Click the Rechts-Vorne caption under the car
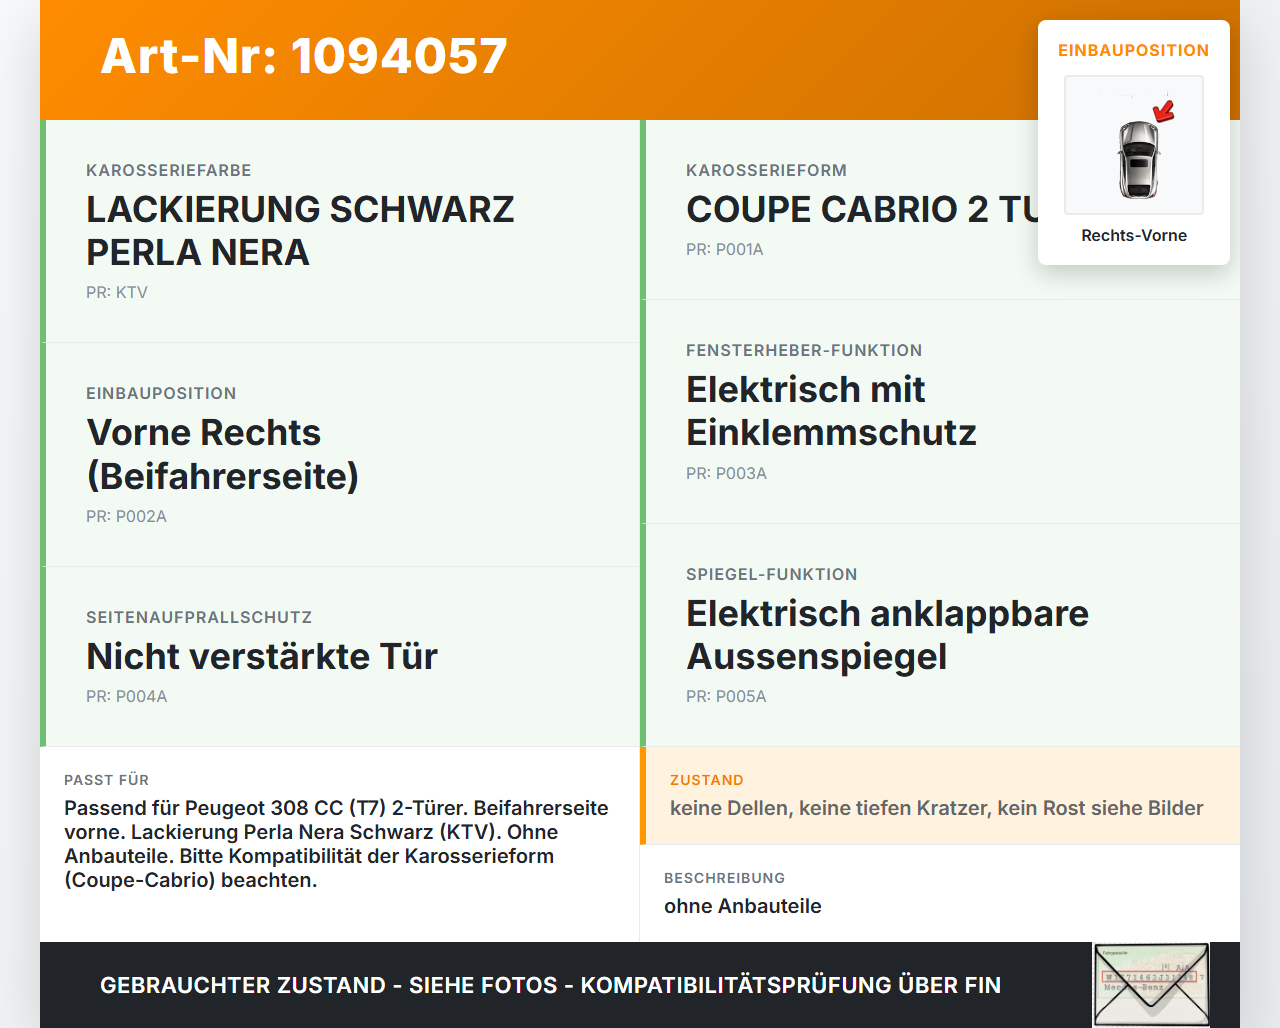Viewport: 1280px width, 1028px height. point(1134,235)
